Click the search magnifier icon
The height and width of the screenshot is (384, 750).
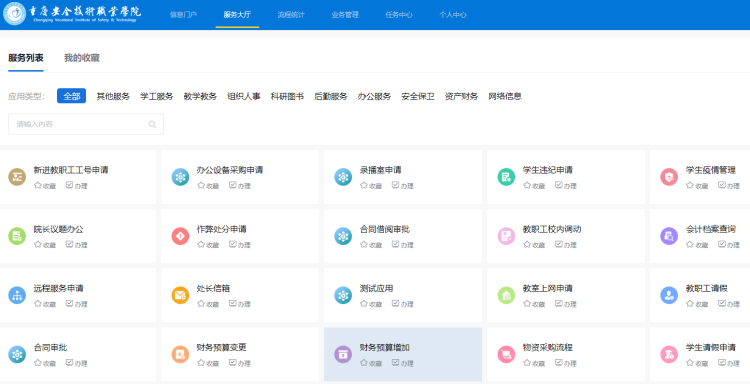tap(152, 124)
